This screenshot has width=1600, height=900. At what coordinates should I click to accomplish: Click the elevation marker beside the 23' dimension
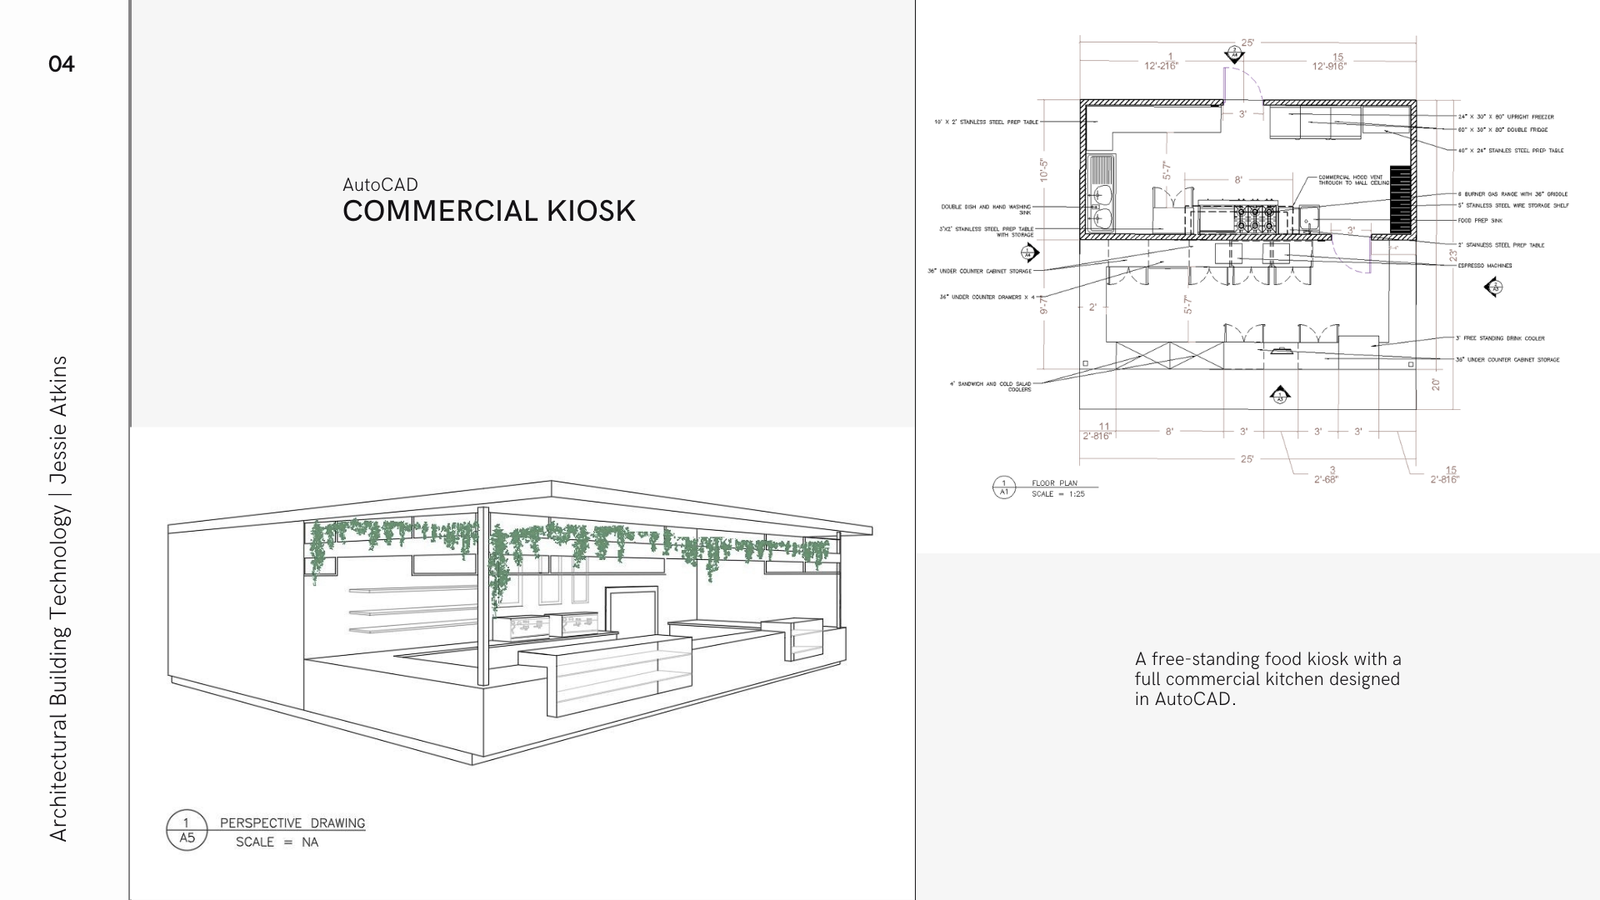1493,288
